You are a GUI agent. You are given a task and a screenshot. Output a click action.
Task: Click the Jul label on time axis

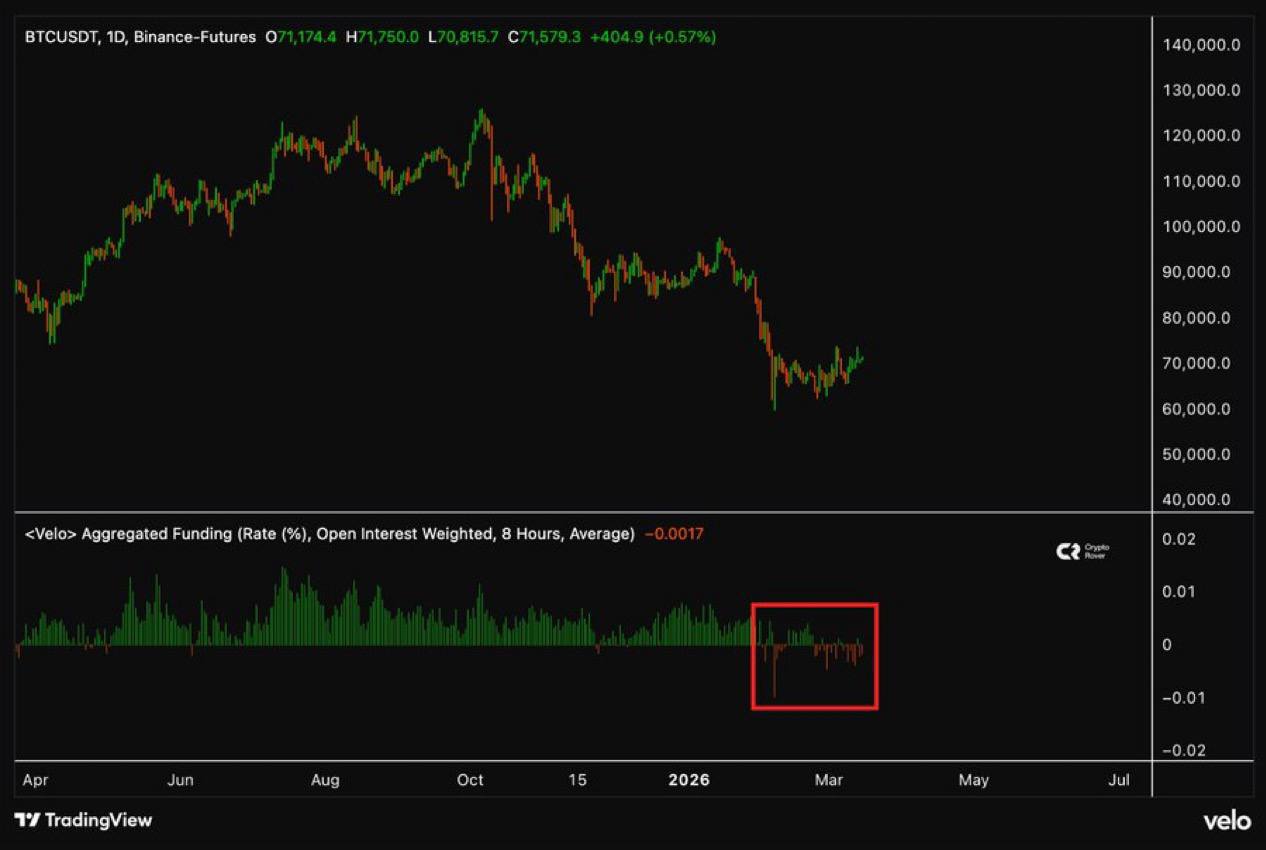[x=1120, y=780]
